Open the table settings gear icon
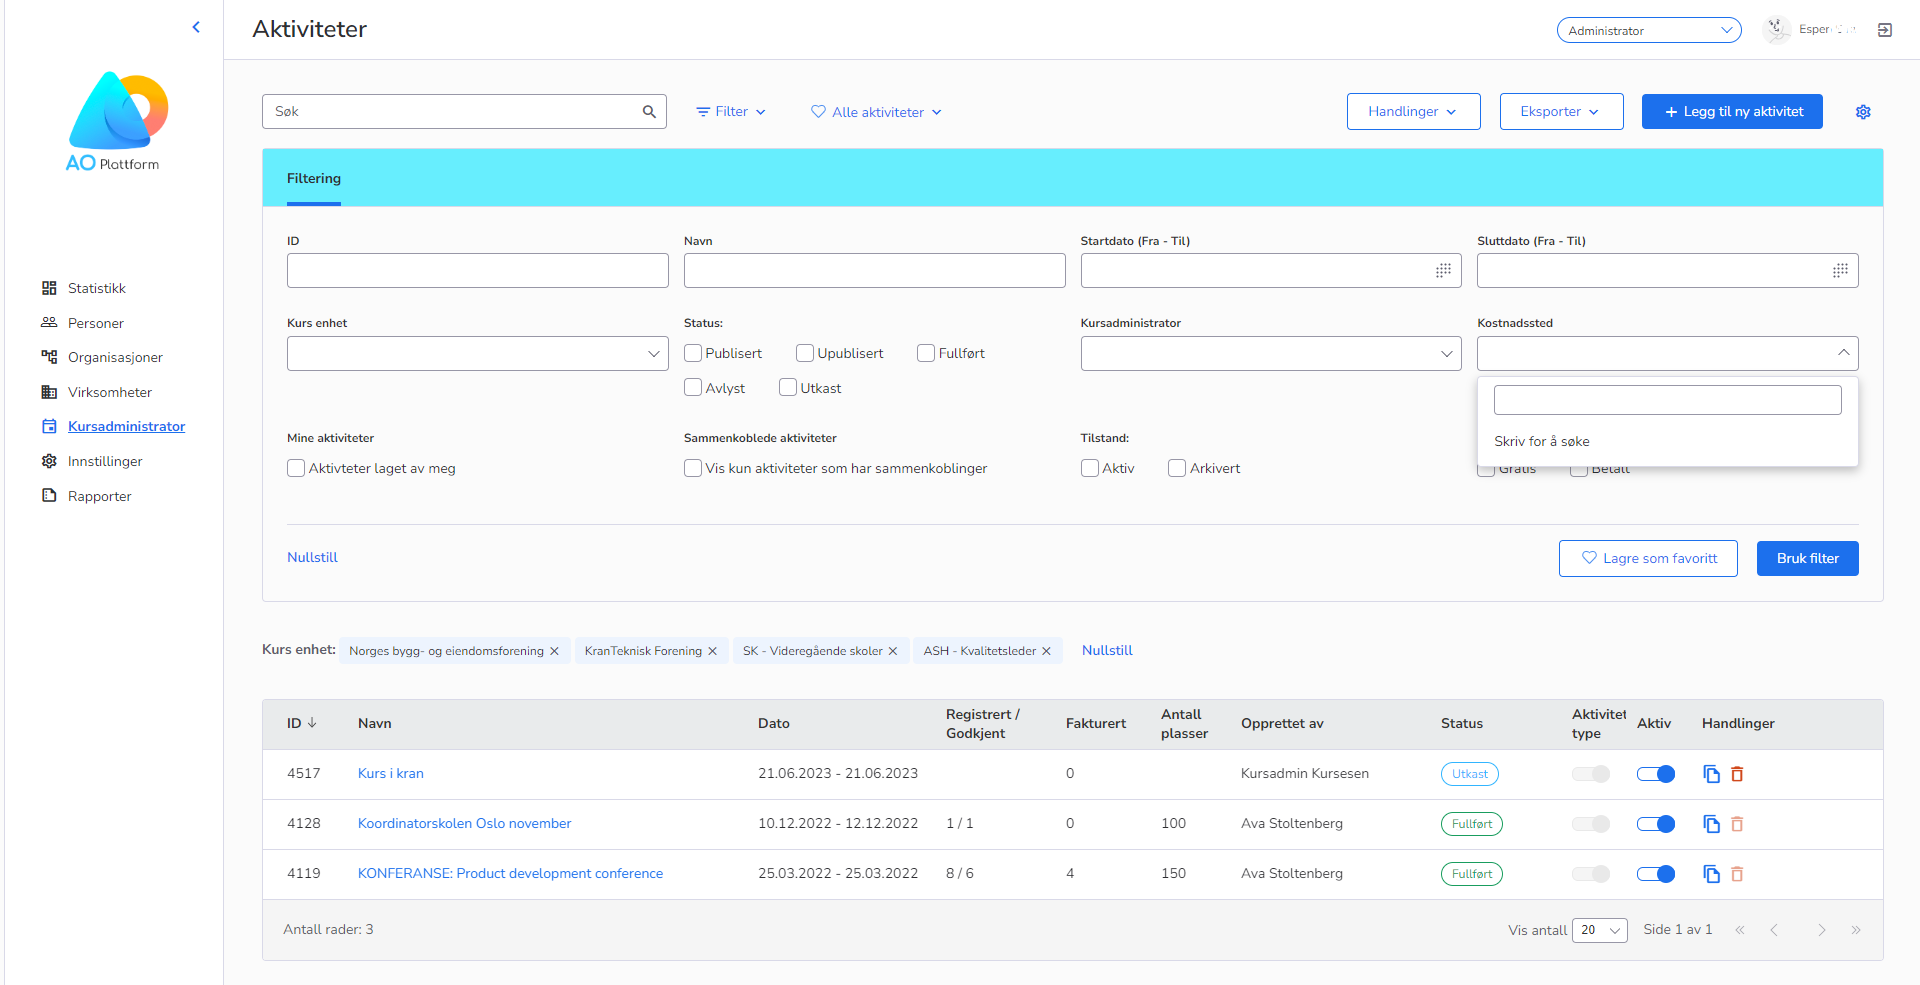Screen dimensions: 1920x985 coord(1863,112)
